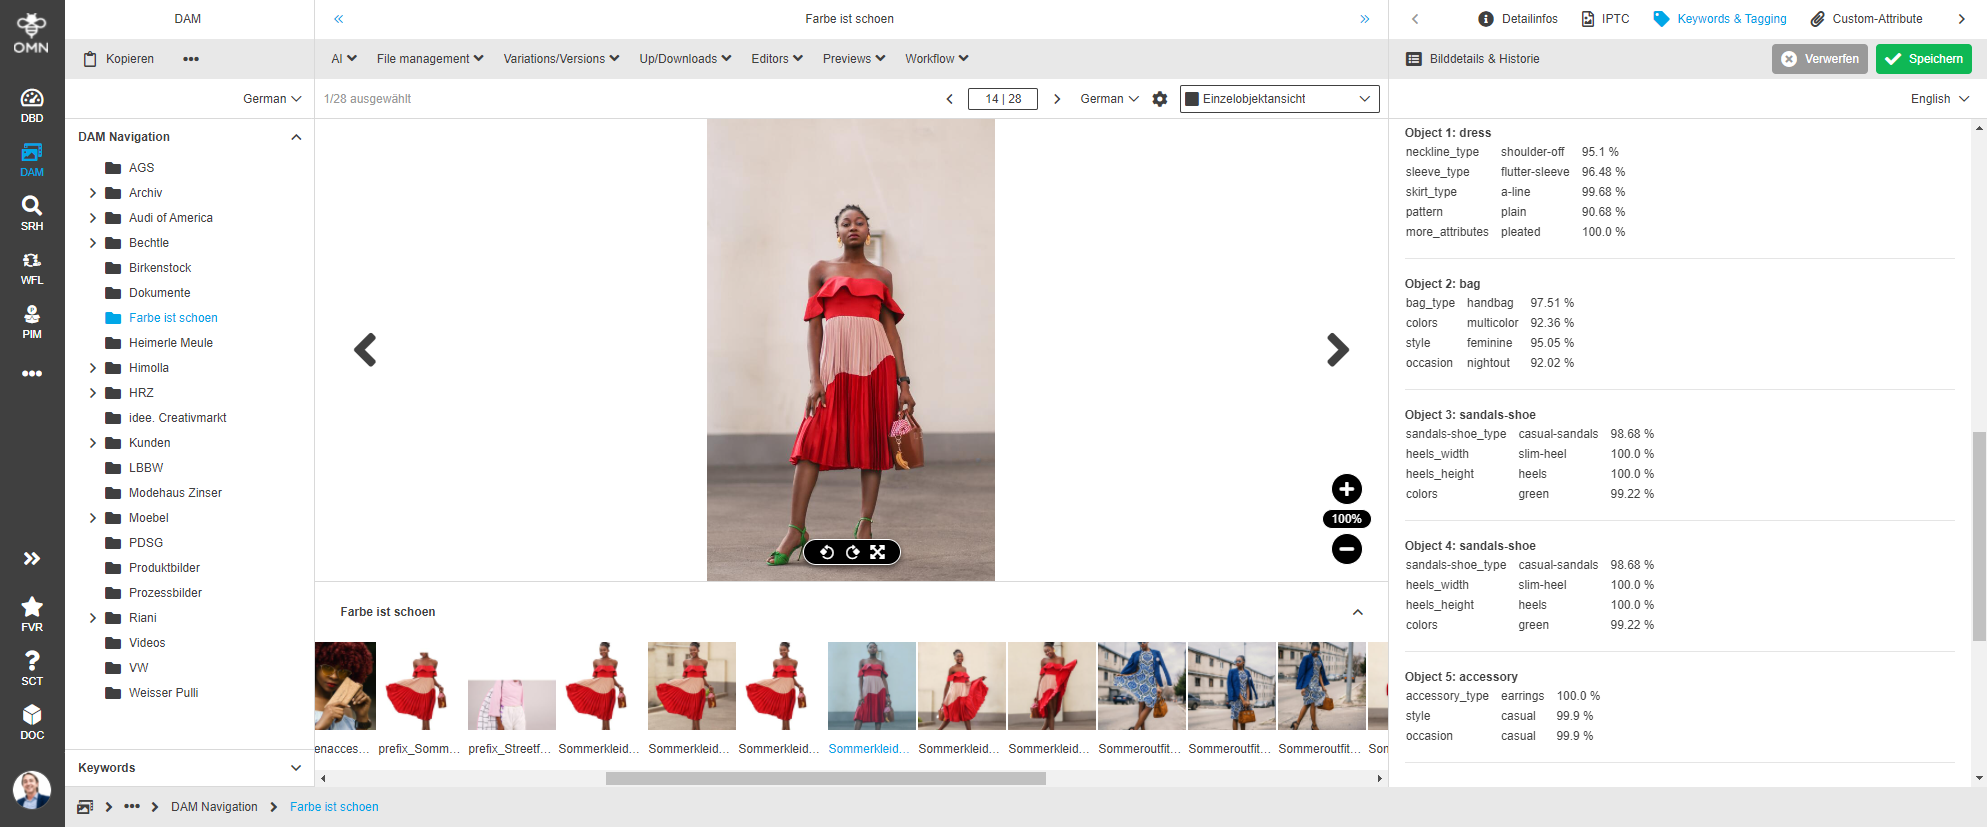1987x827 pixels.
Task: Rotate image counterclockwise
Action: (827, 552)
